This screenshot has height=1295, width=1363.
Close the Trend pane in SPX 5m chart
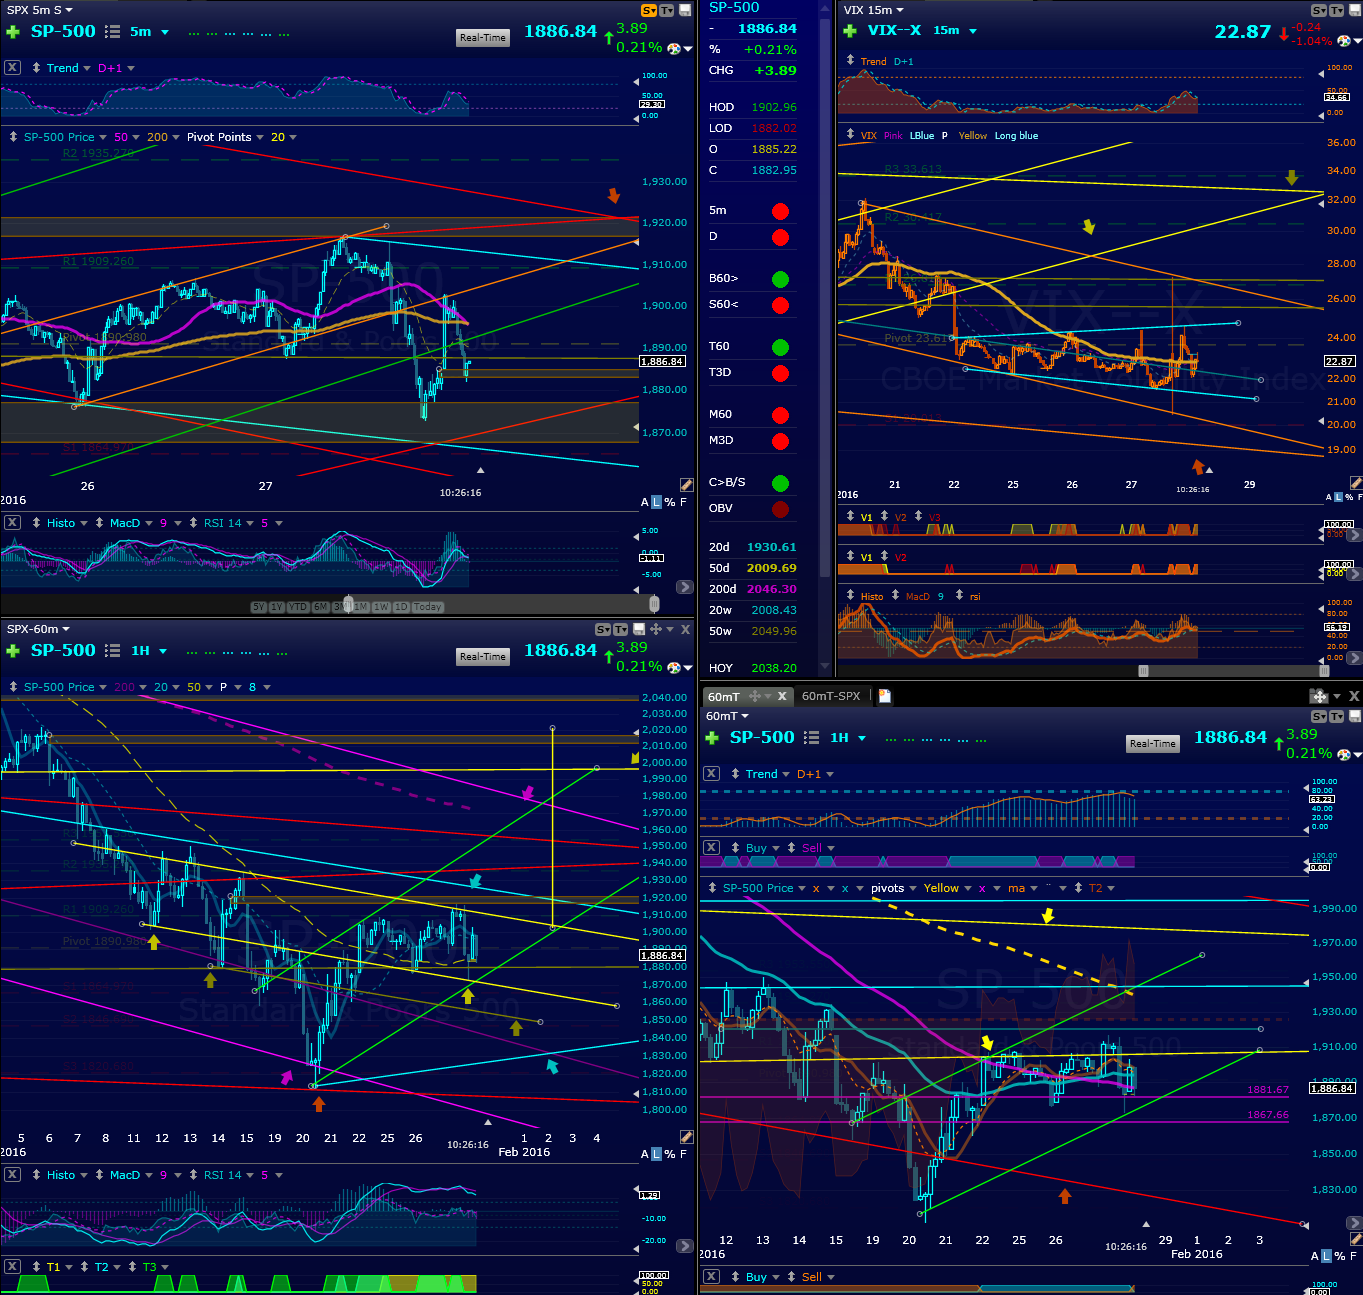pos(12,68)
